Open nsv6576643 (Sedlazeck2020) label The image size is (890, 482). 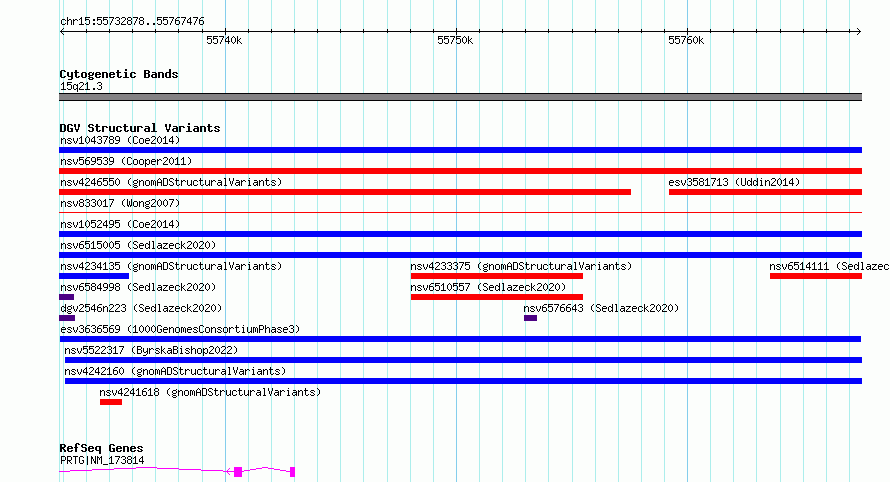(x=601, y=308)
